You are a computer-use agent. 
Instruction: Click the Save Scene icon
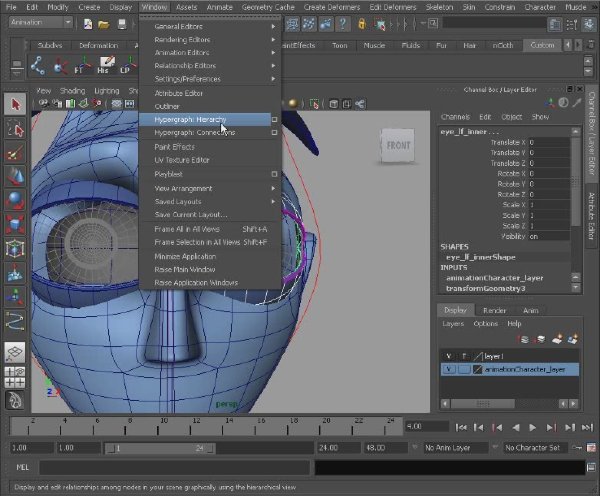(122, 24)
